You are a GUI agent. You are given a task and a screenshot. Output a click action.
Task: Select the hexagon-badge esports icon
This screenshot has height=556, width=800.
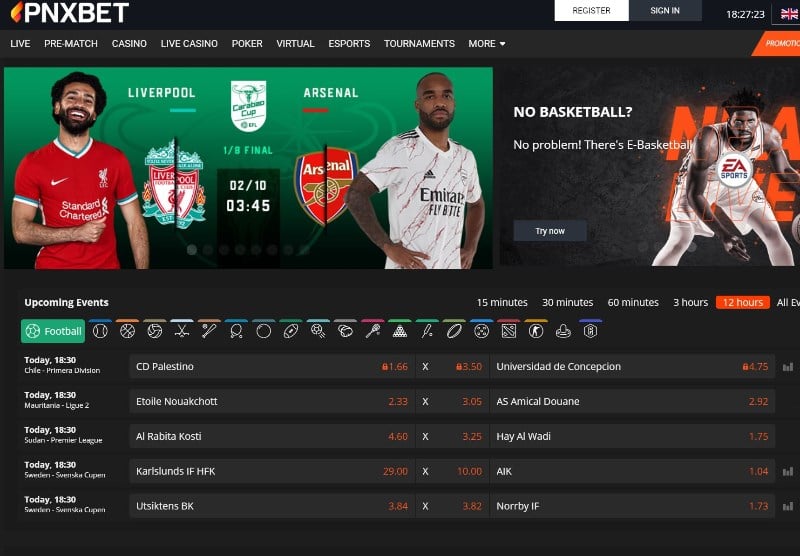(590, 332)
